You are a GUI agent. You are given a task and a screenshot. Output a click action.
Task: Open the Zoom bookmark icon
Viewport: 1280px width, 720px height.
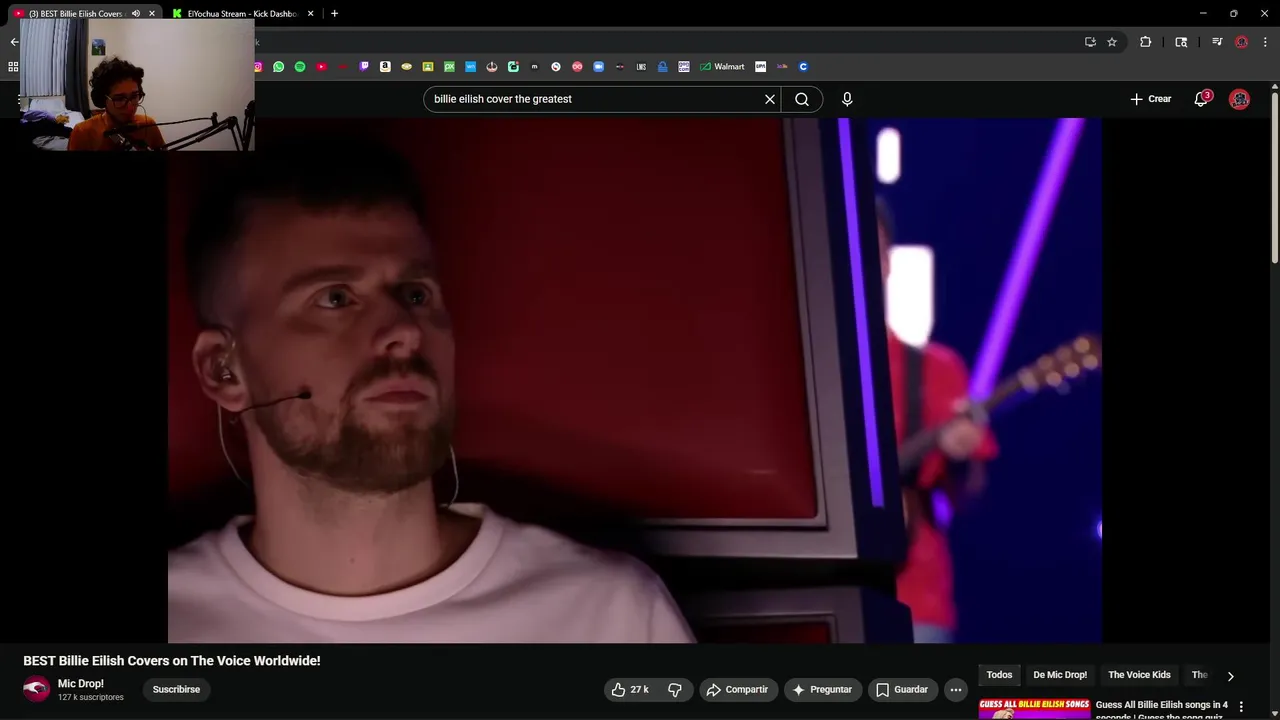coord(598,67)
